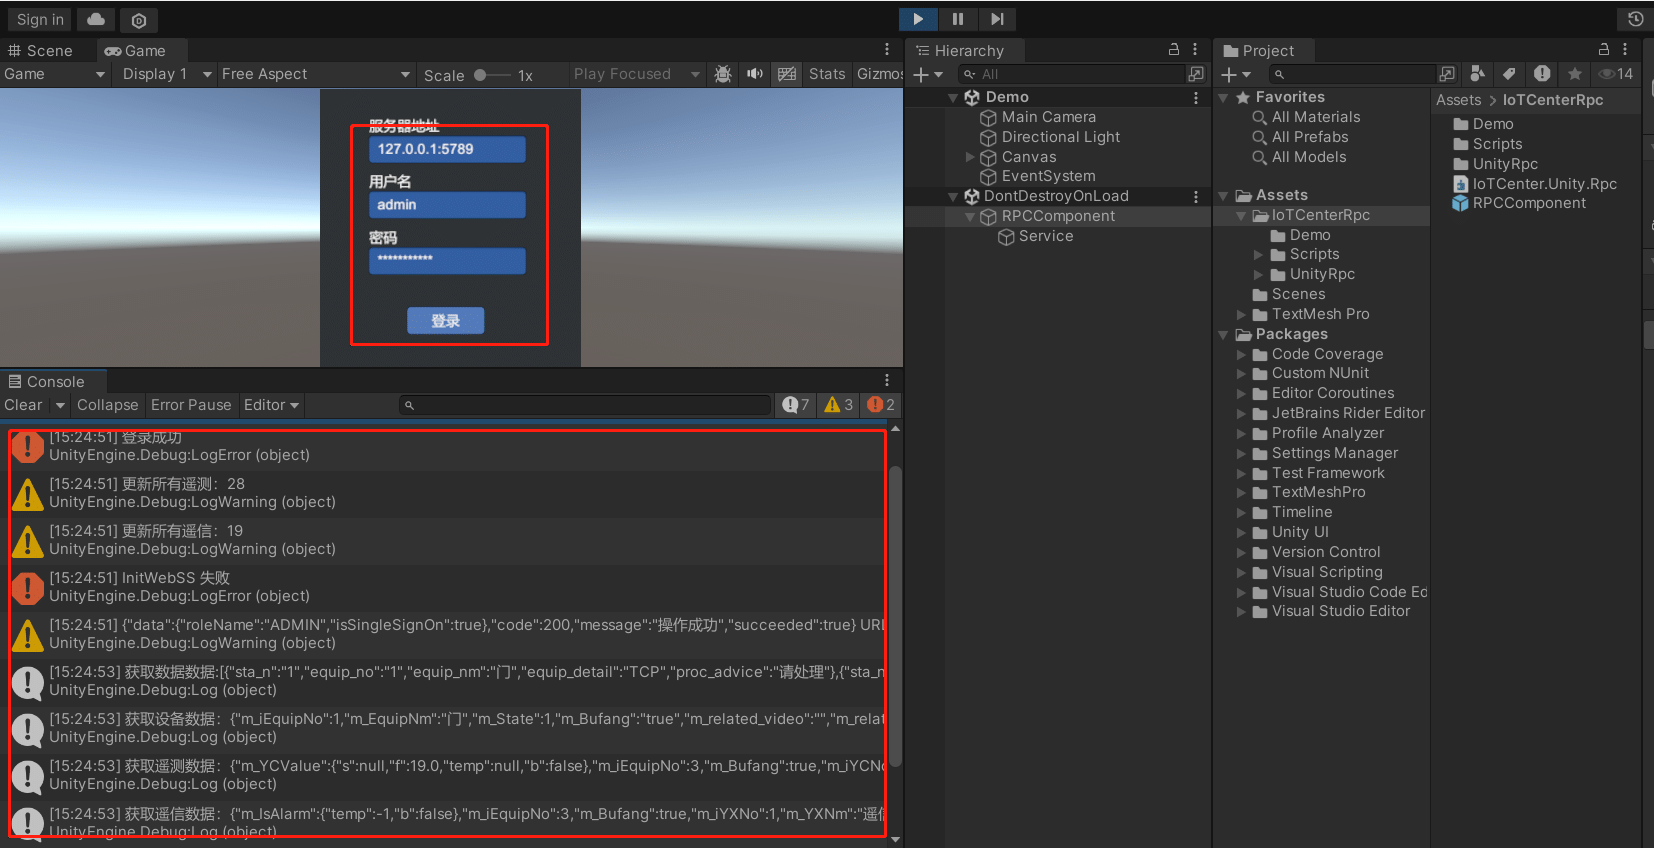Click the Frame Debugger bug icon
Image resolution: width=1654 pixels, height=848 pixels.
tap(723, 74)
